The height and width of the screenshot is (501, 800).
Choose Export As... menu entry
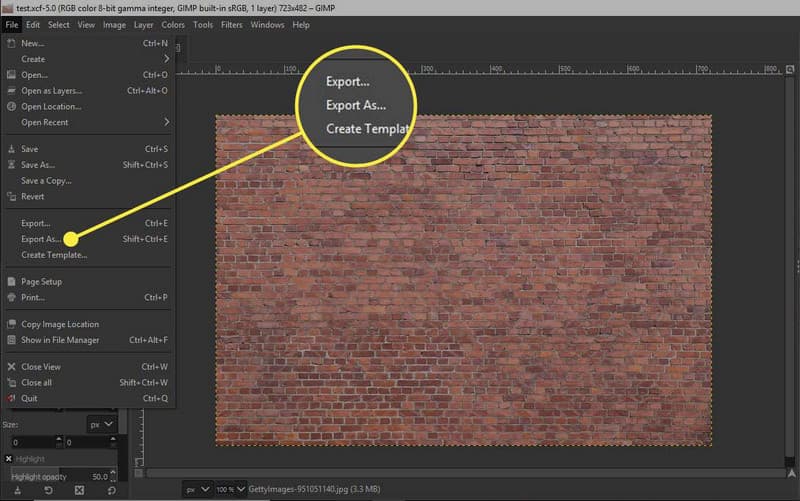tap(88, 239)
